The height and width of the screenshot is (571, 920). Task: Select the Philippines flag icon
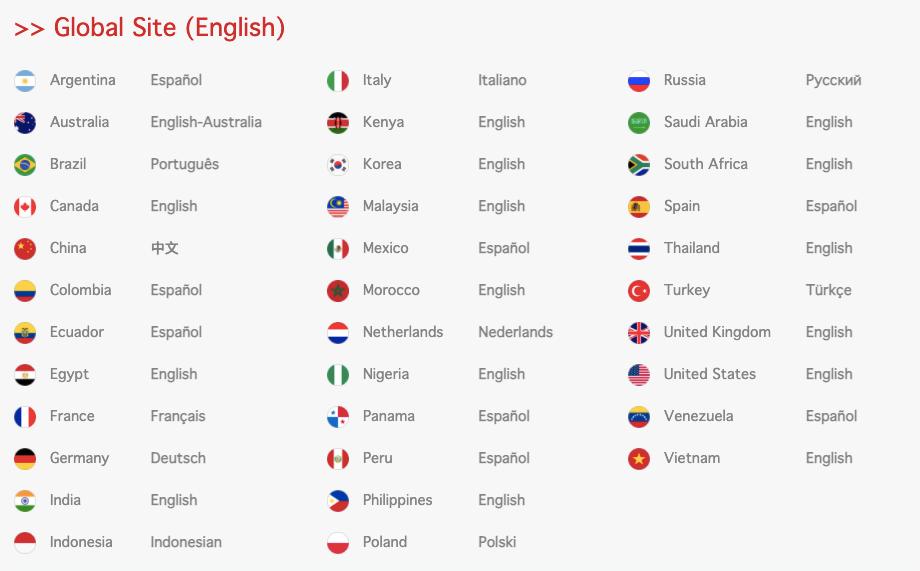338,501
